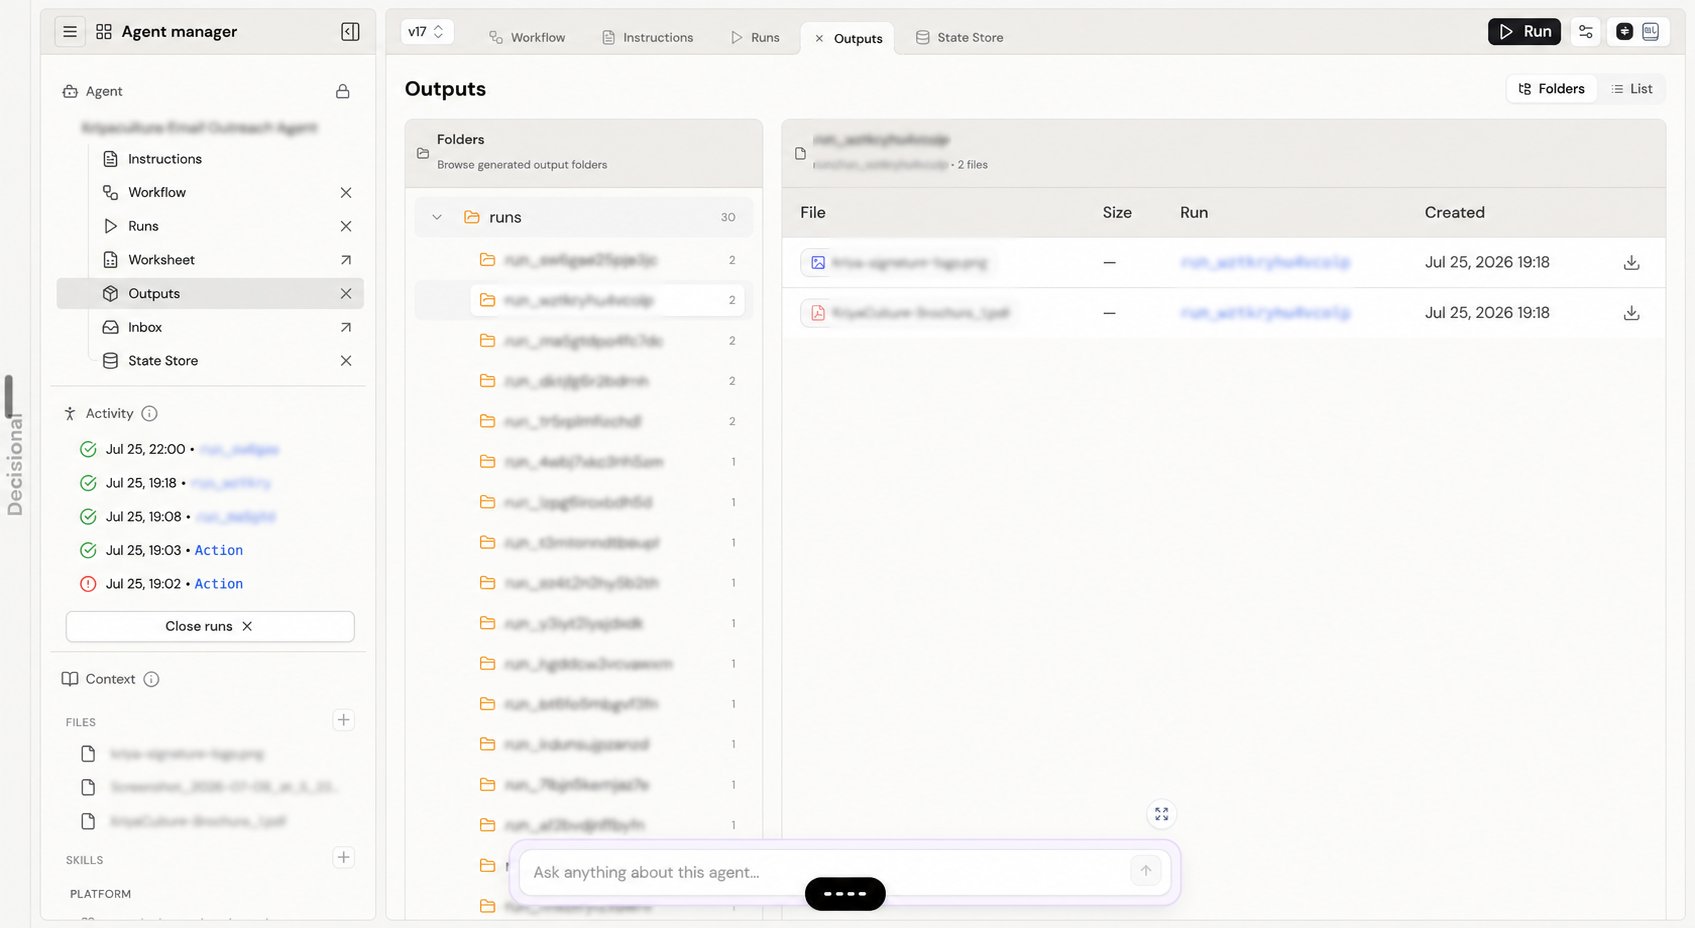Select the runs folder row
This screenshot has width=1695, height=928.
584,217
